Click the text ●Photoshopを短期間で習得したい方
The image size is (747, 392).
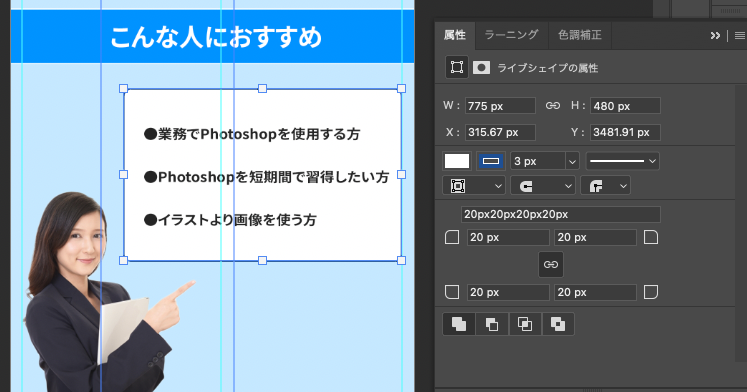[x=266, y=177]
